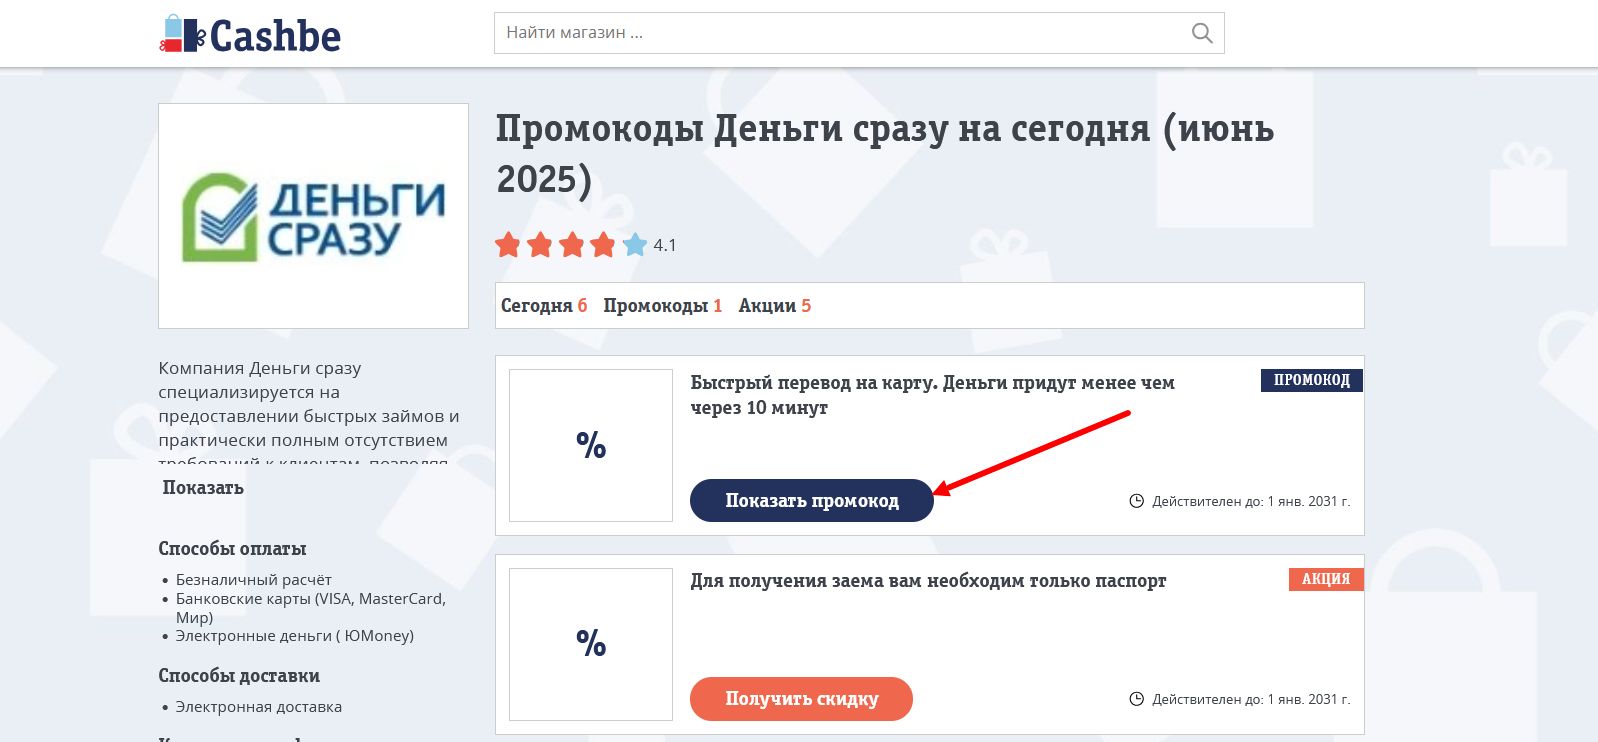Click the fifth blue rating star
1598x742 pixels.
pyautogui.click(x=635, y=245)
